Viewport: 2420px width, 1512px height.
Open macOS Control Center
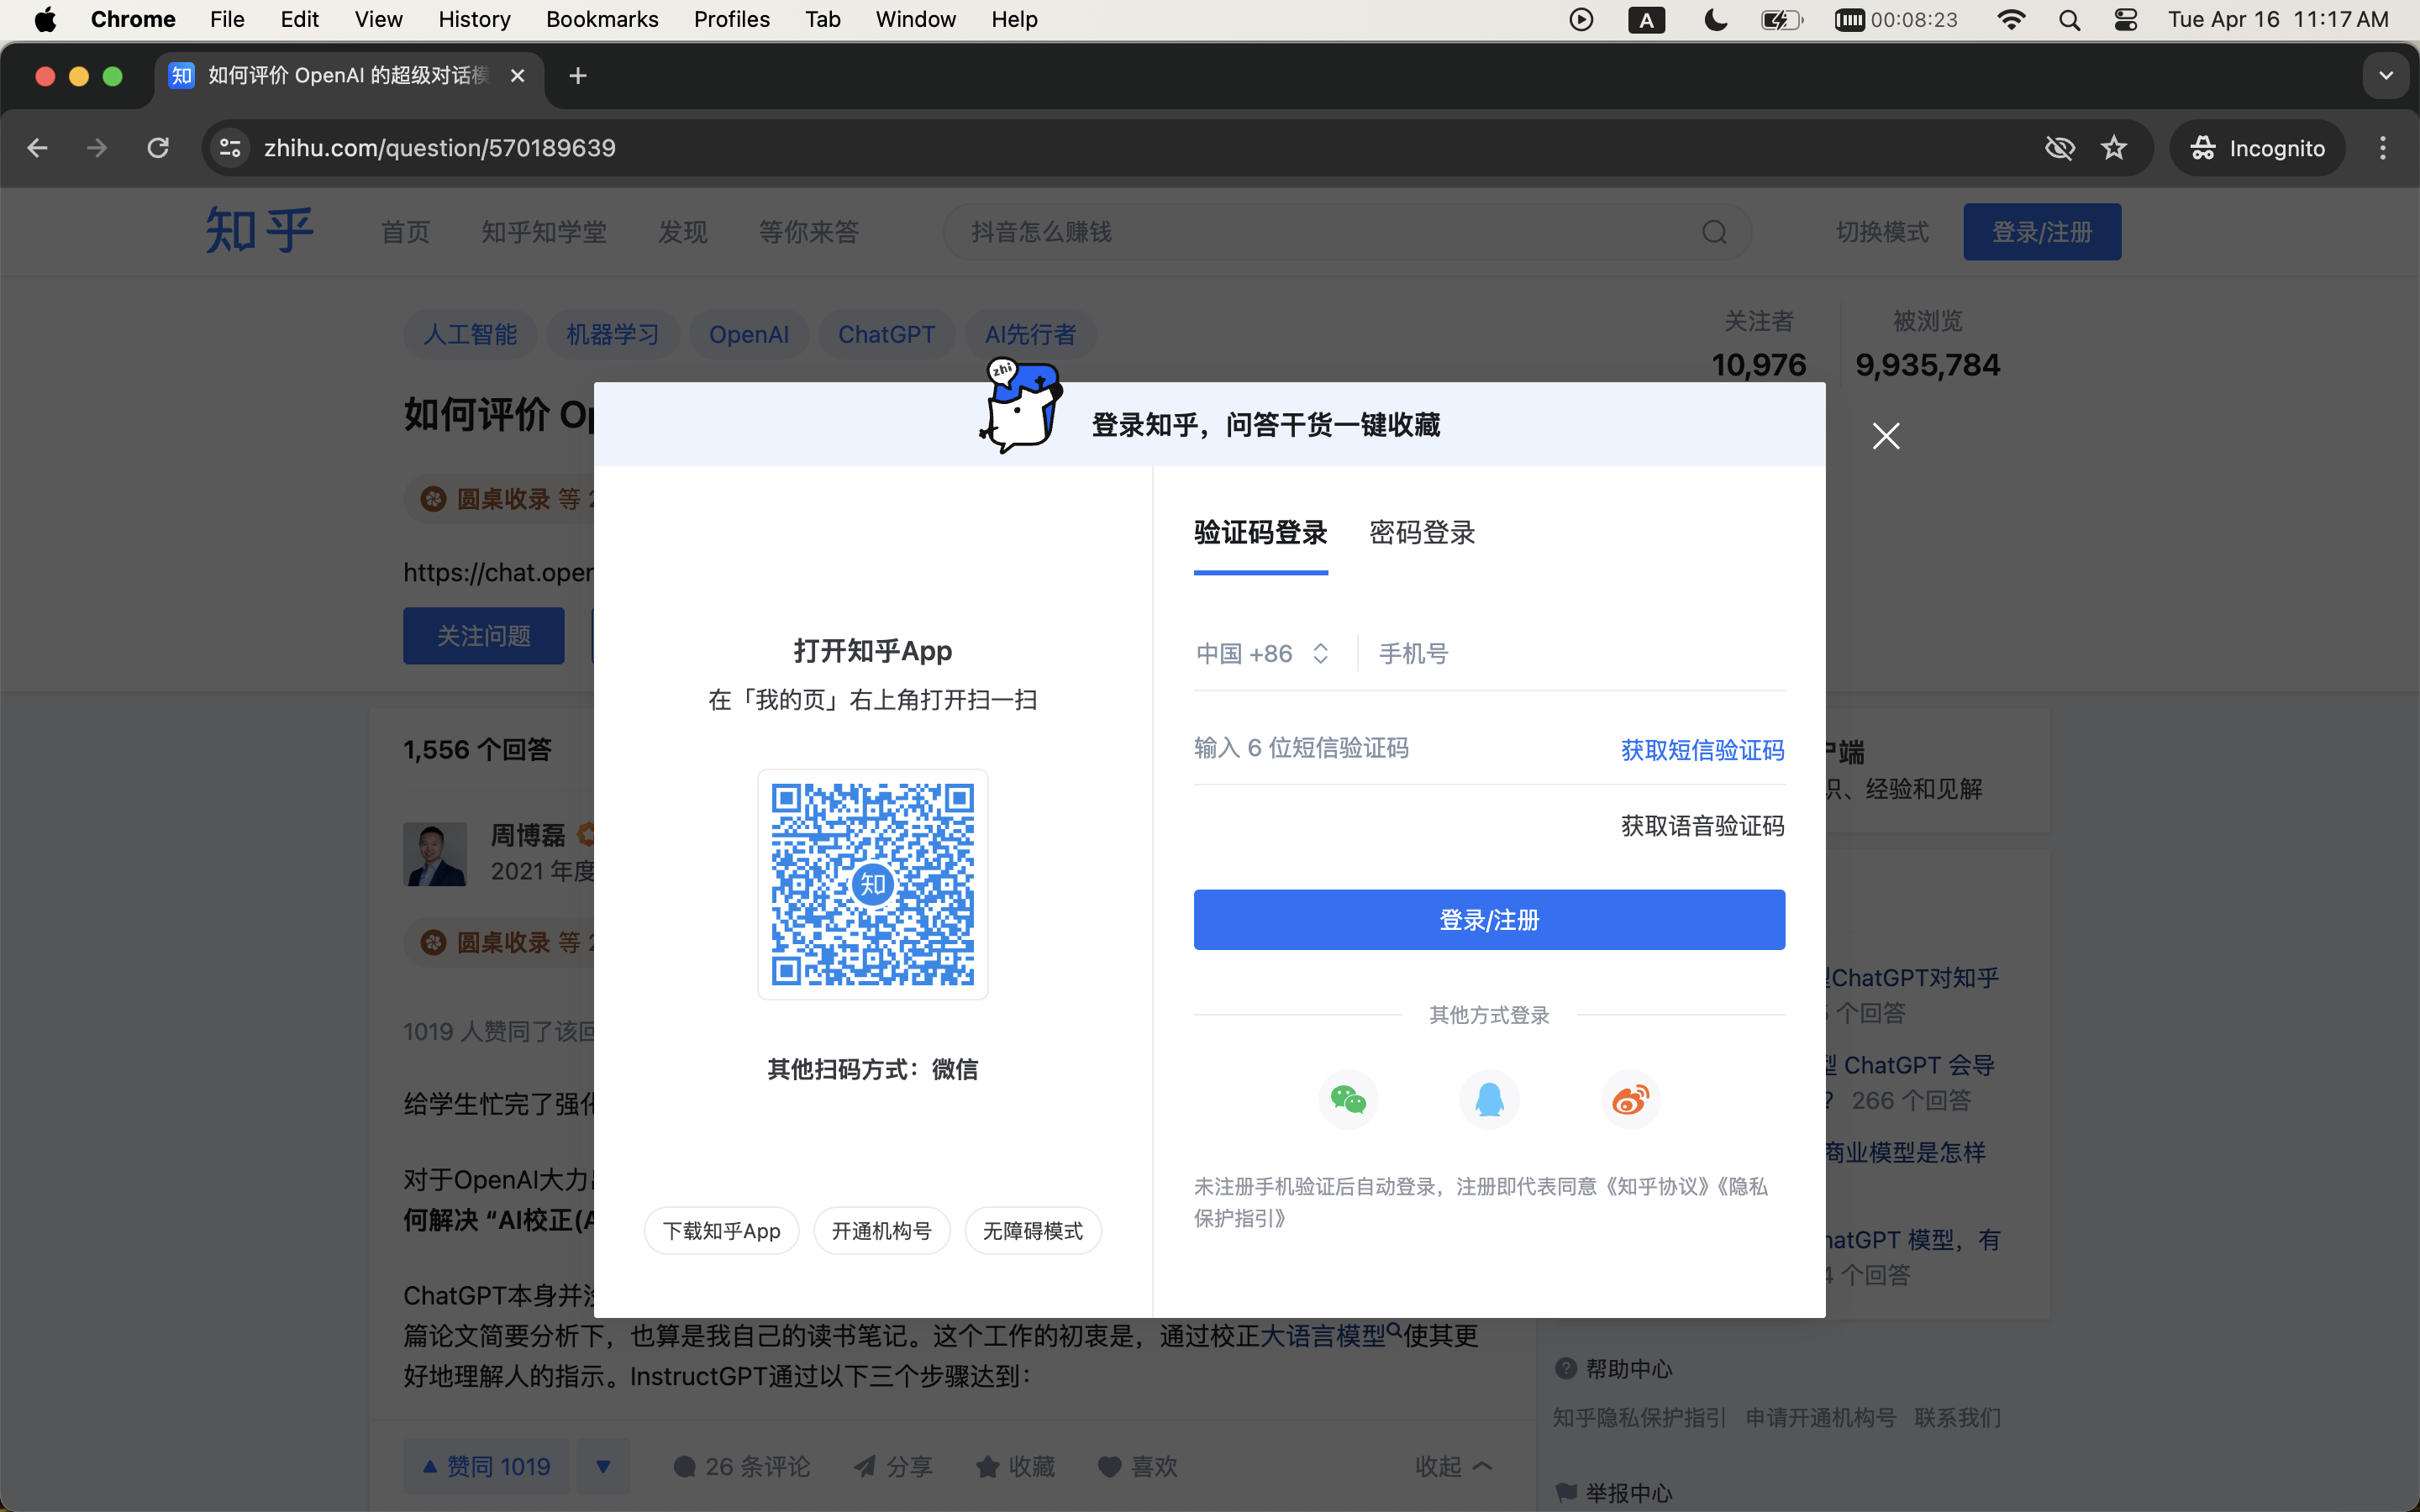point(2125,19)
